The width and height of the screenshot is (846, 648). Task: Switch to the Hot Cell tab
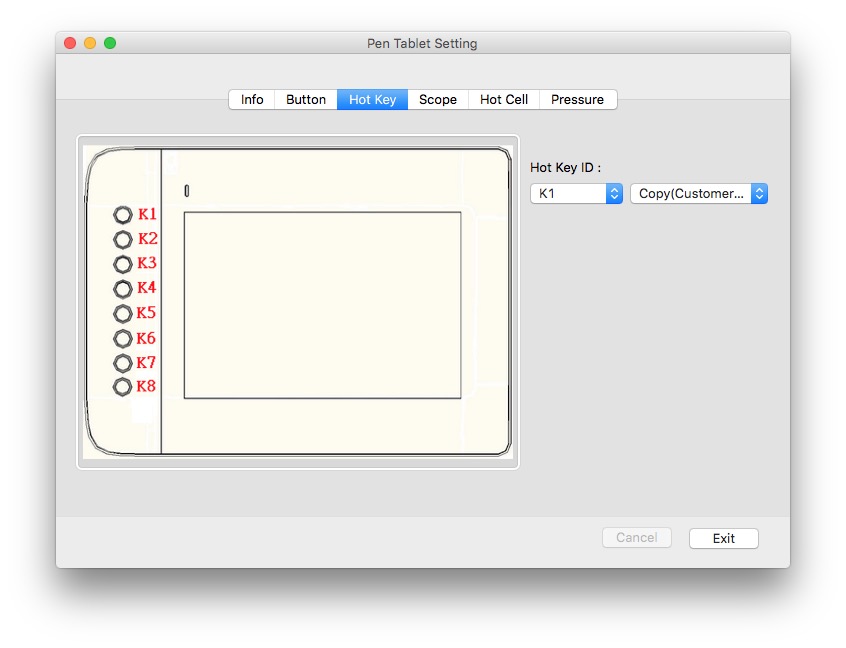coord(504,100)
